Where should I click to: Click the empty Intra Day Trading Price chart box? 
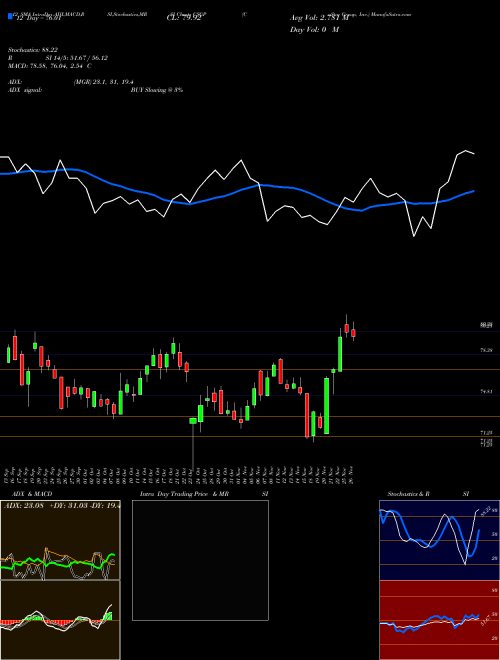tap(200, 560)
